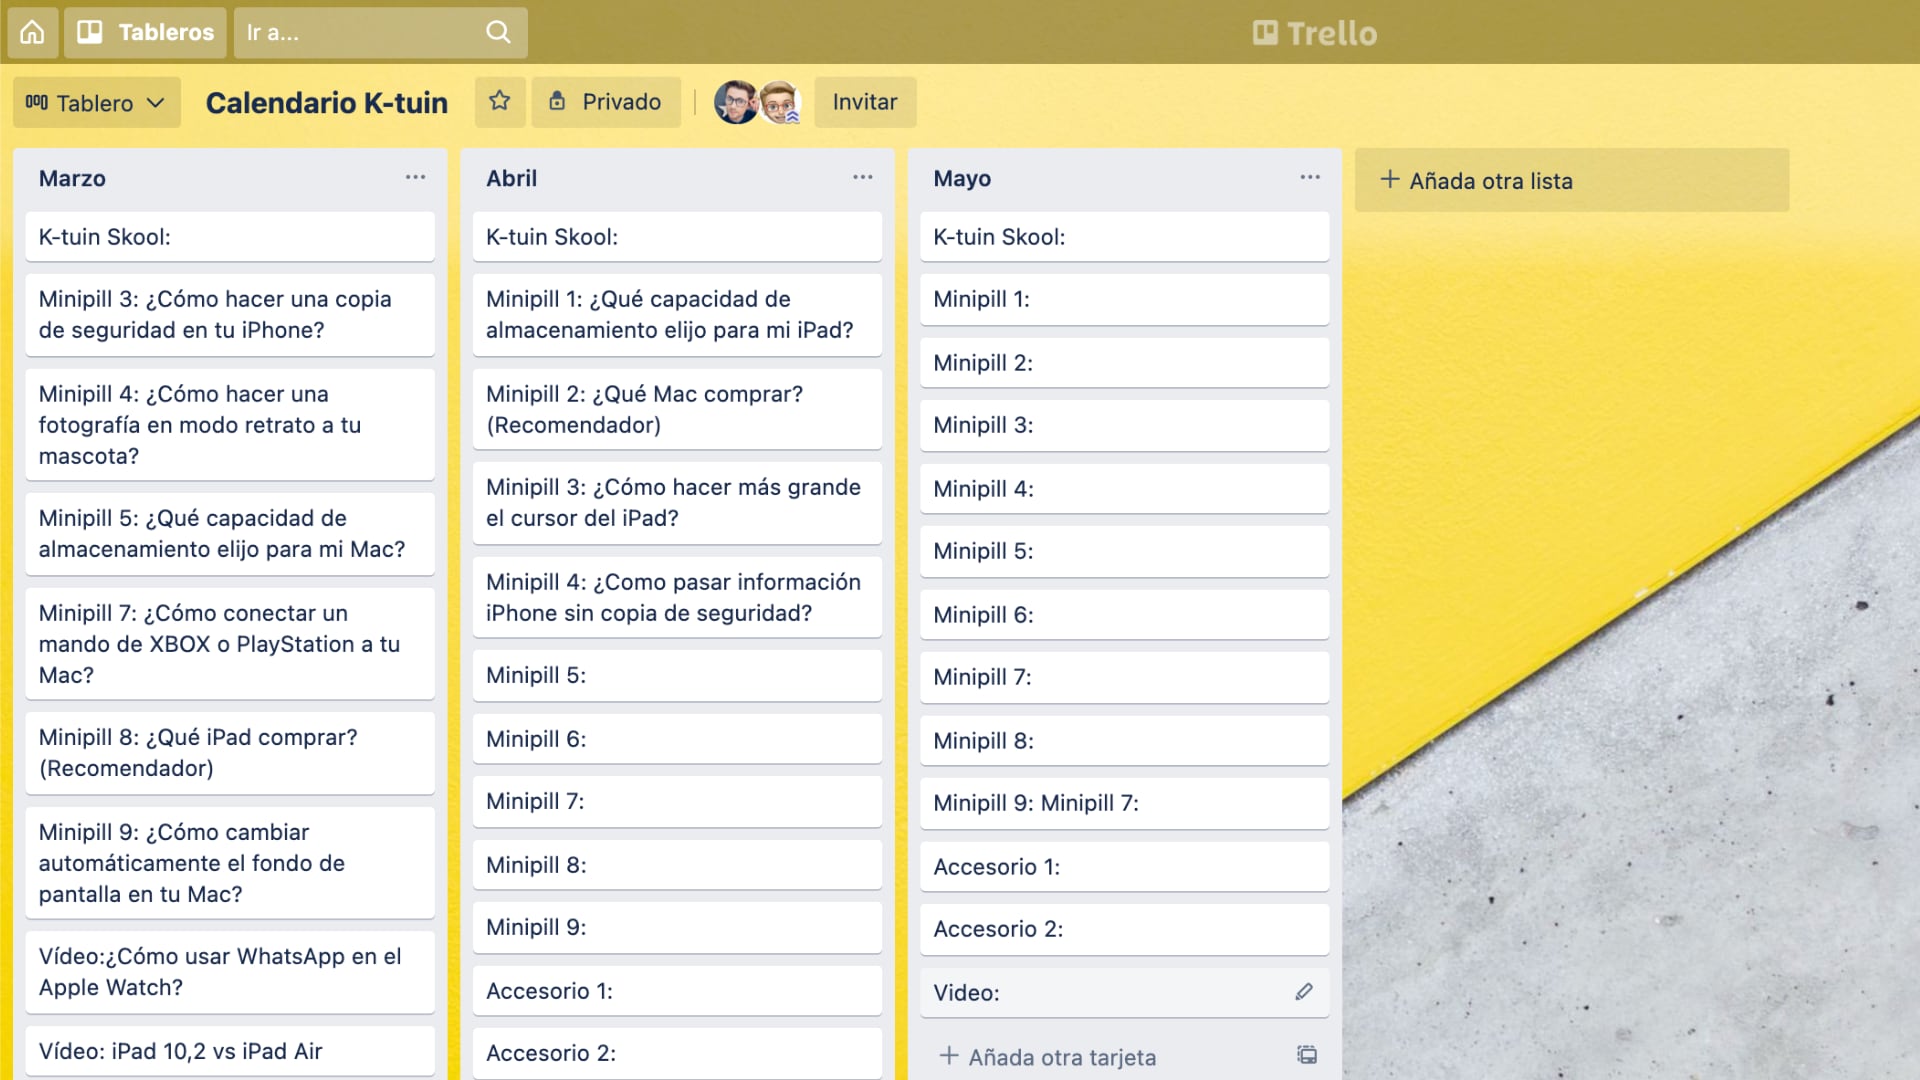The height and width of the screenshot is (1080, 1920).
Task: Open Minipill 4 pet portrait photo card
Action: (230, 424)
